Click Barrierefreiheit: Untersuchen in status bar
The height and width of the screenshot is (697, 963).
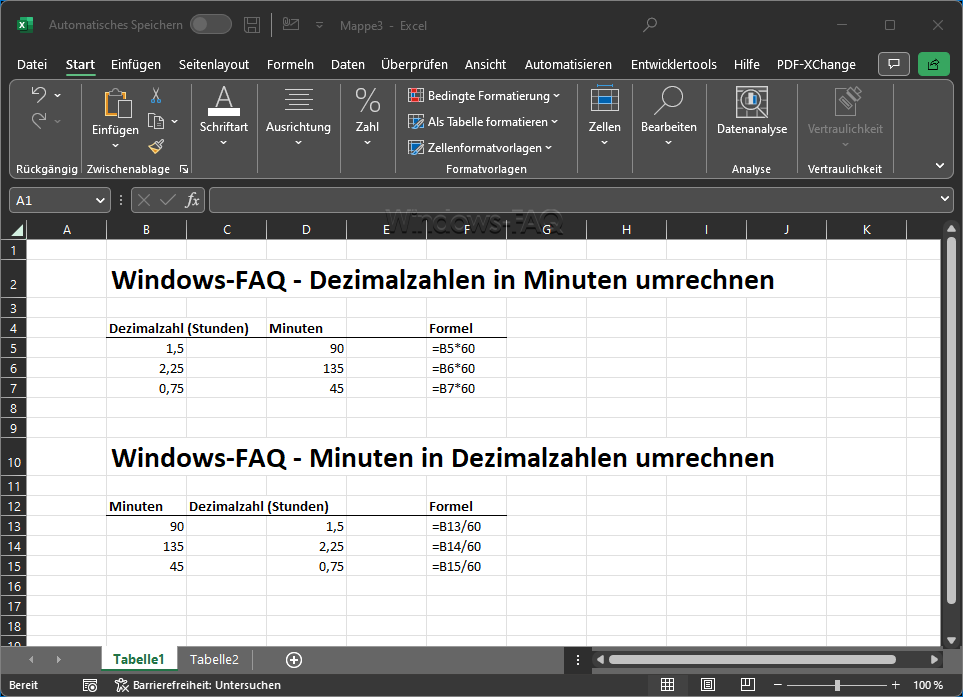coord(198,685)
